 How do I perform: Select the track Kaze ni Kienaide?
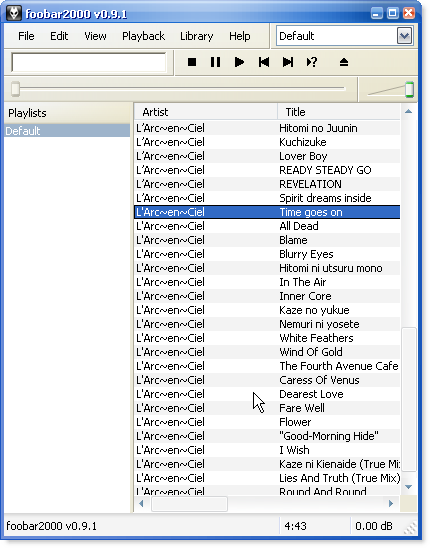tap(267, 464)
